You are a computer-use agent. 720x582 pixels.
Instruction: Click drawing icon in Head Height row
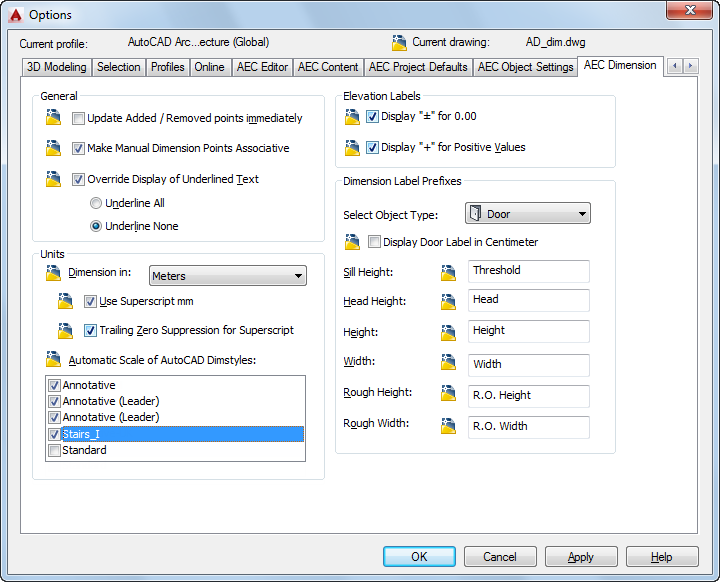(448, 302)
